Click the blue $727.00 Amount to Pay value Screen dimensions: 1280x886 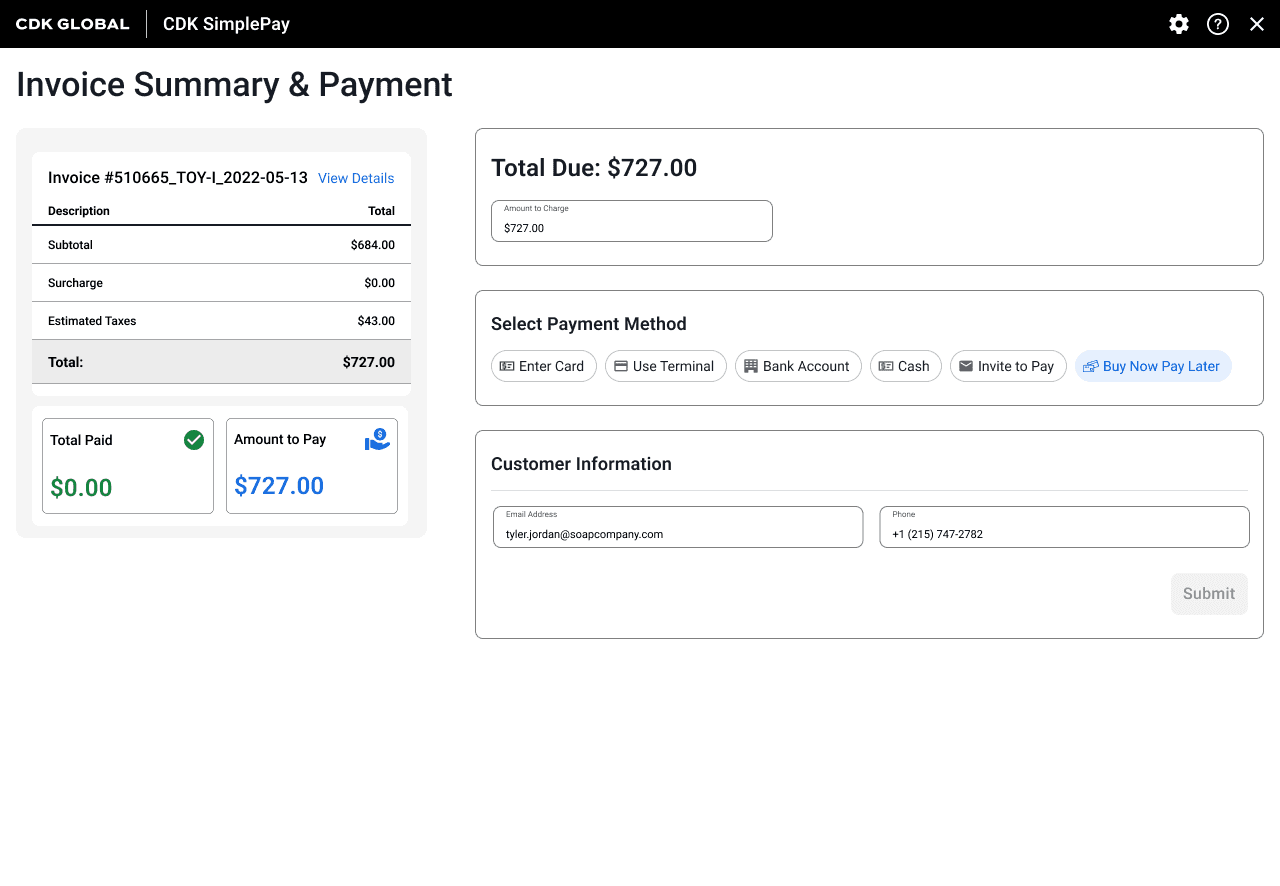(x=279, y=486)
